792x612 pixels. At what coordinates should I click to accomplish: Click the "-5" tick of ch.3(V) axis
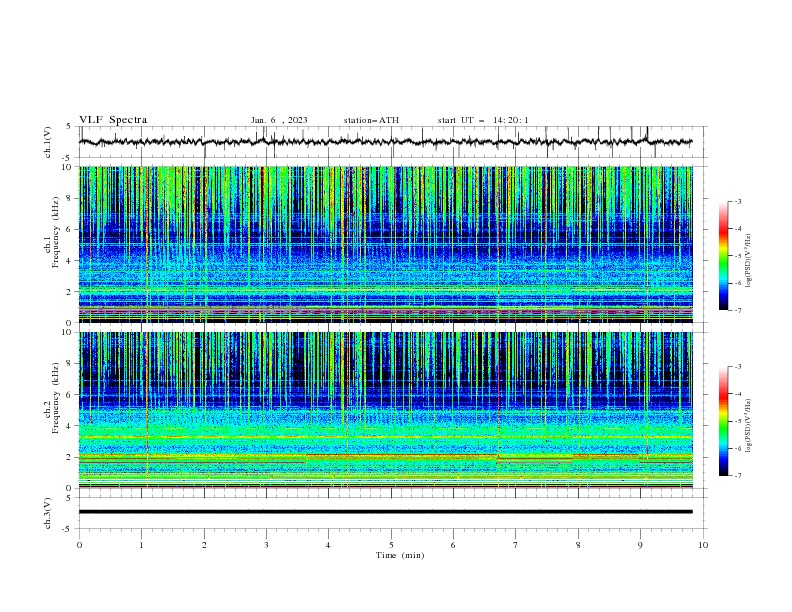[68, 529]
